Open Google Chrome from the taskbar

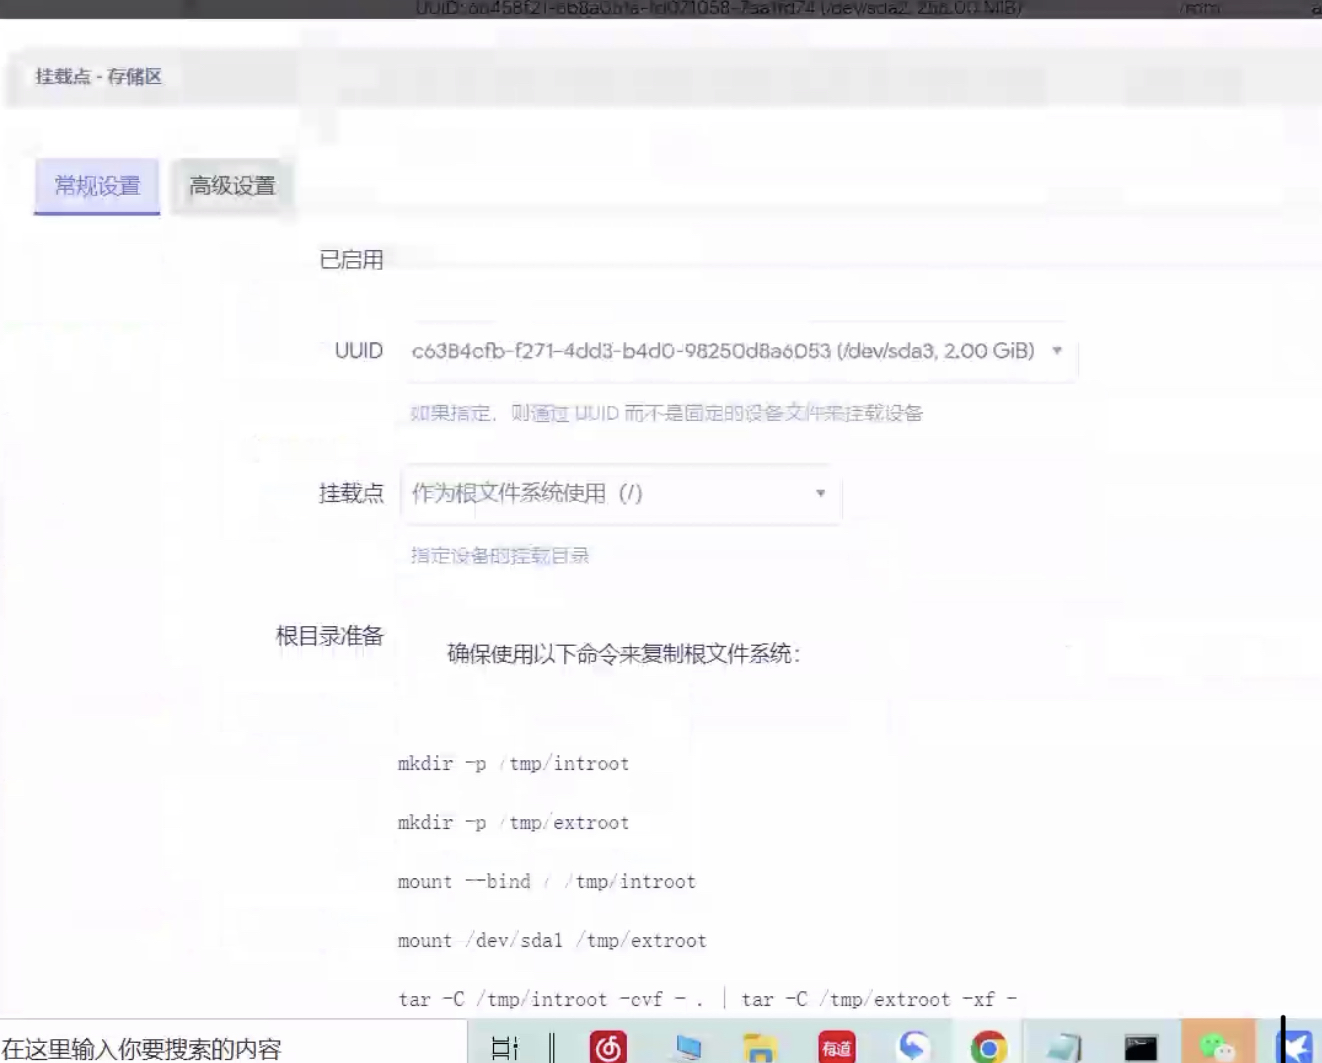pyautogui.click(x=988, y=1047)
